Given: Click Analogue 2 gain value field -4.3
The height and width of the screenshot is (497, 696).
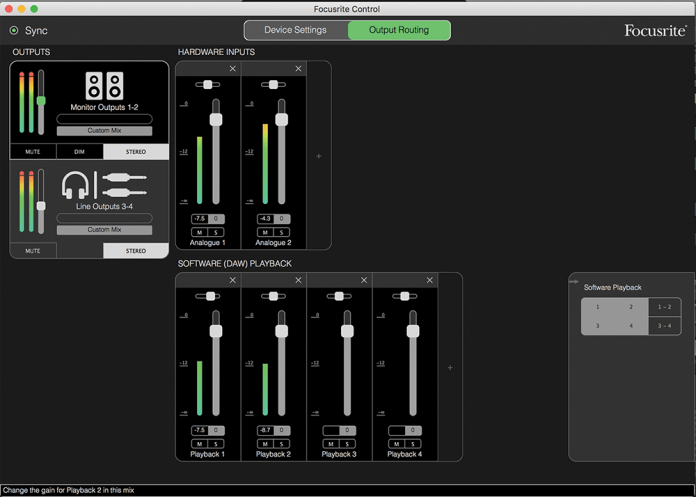Looking at the screenshot, I should point(265,219).
